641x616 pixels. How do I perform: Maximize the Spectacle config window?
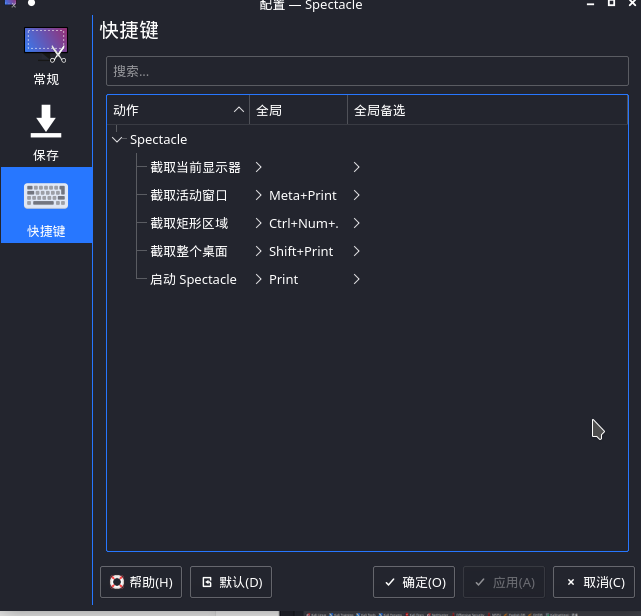pos(612,3)
